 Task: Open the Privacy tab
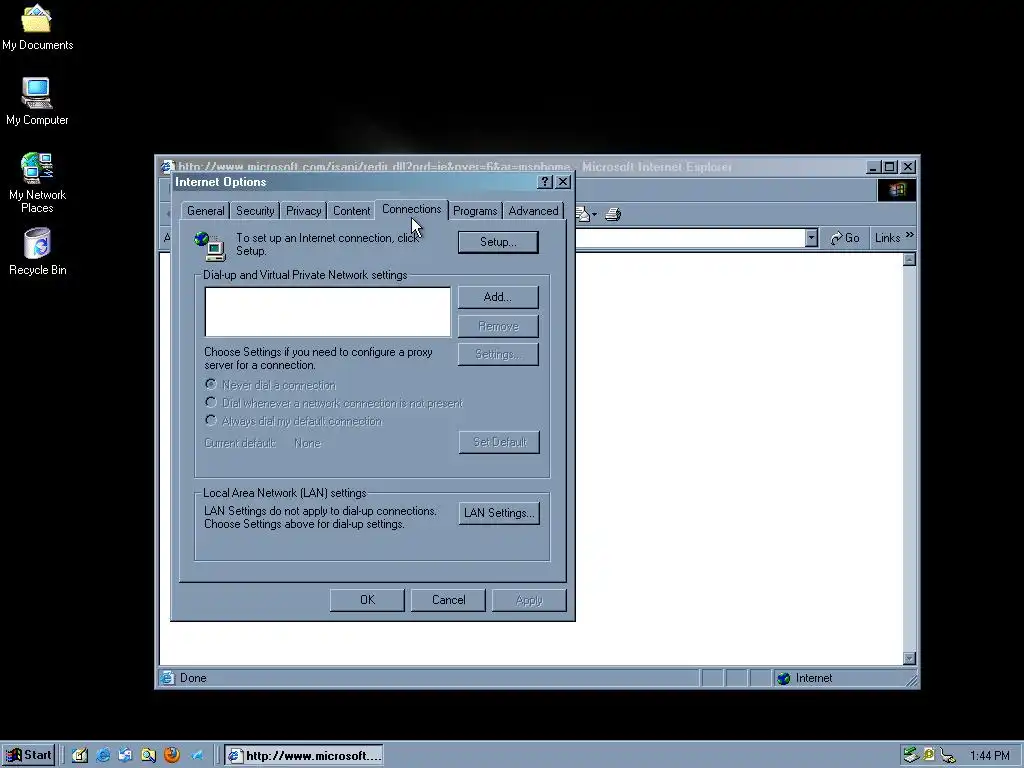(x=303, y=211)
